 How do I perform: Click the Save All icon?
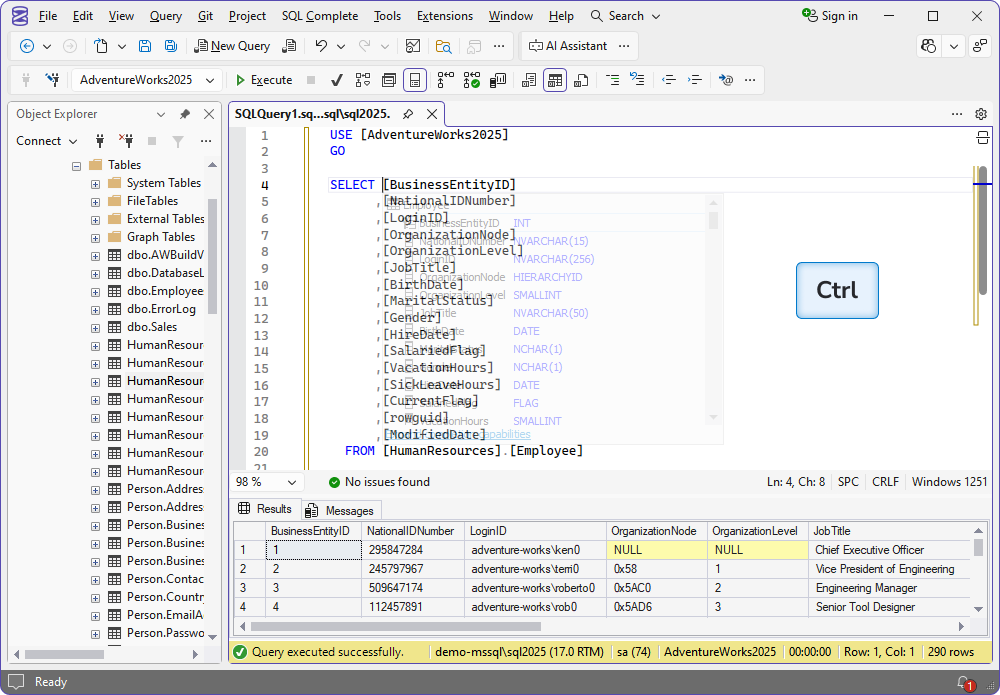(171, 46)
